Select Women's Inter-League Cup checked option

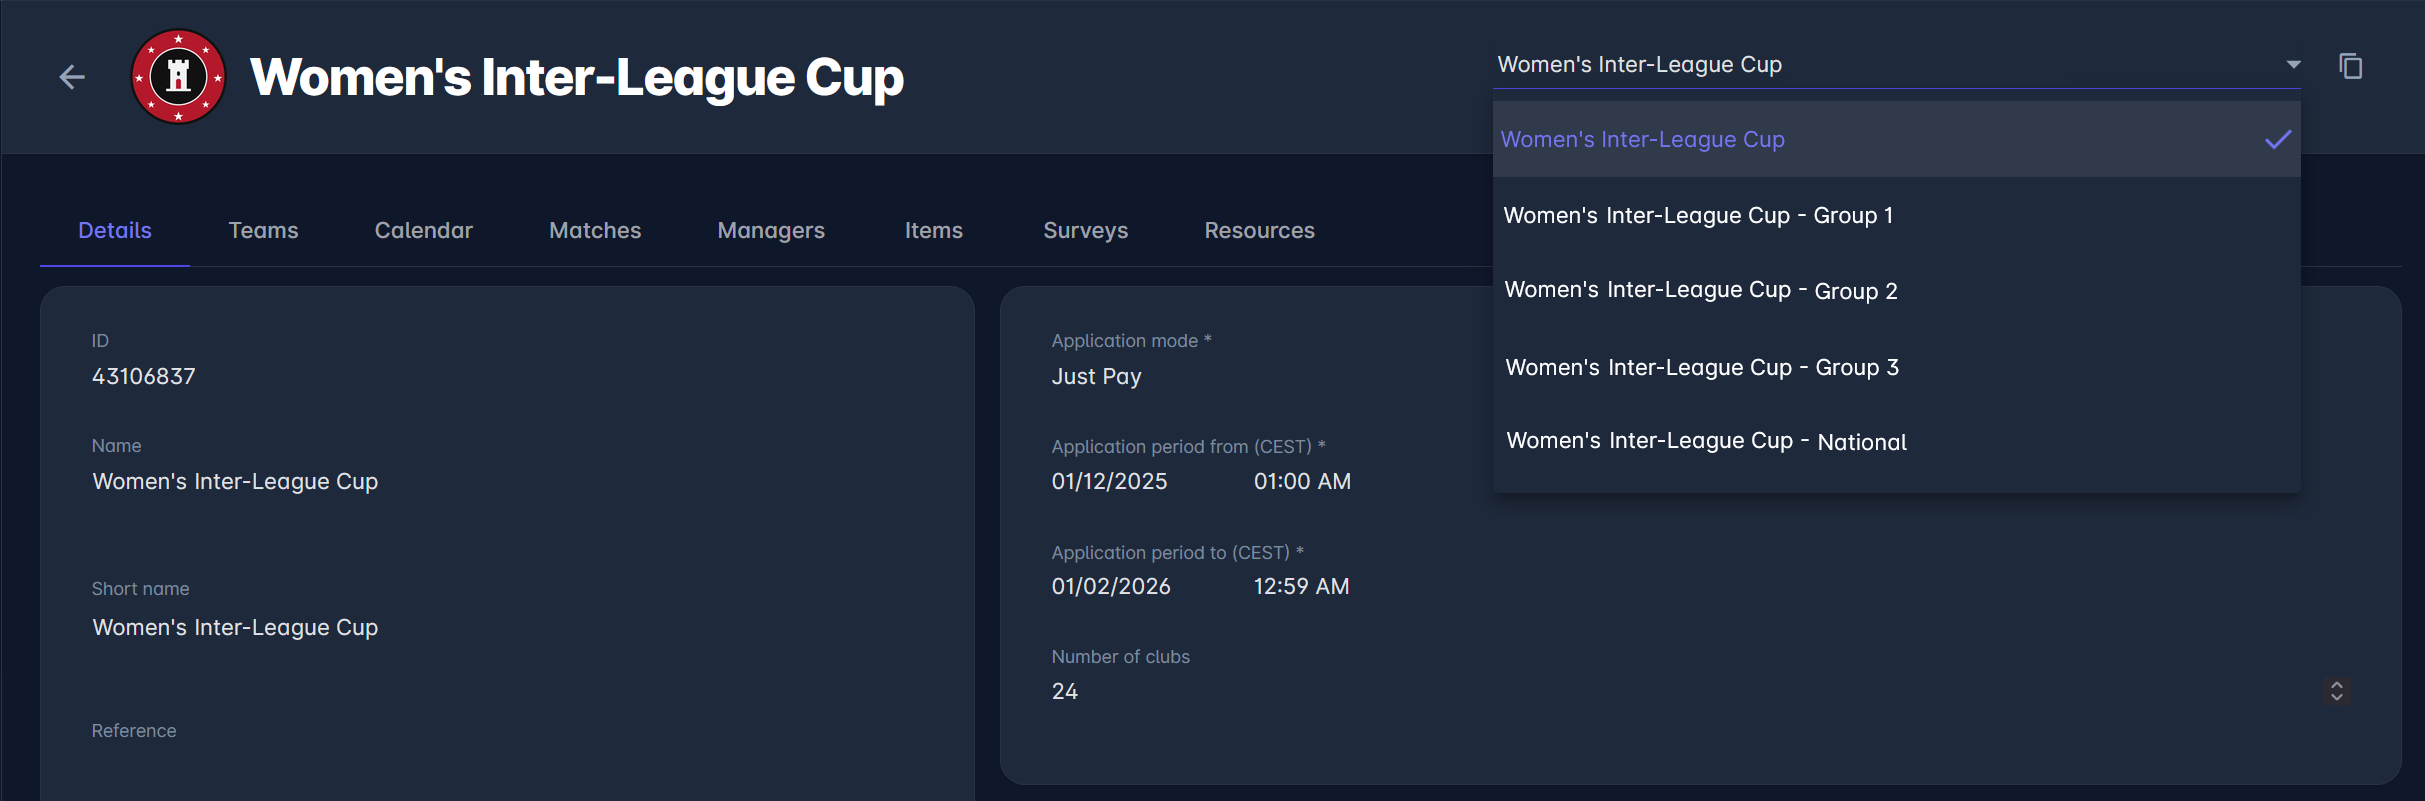1896,139
